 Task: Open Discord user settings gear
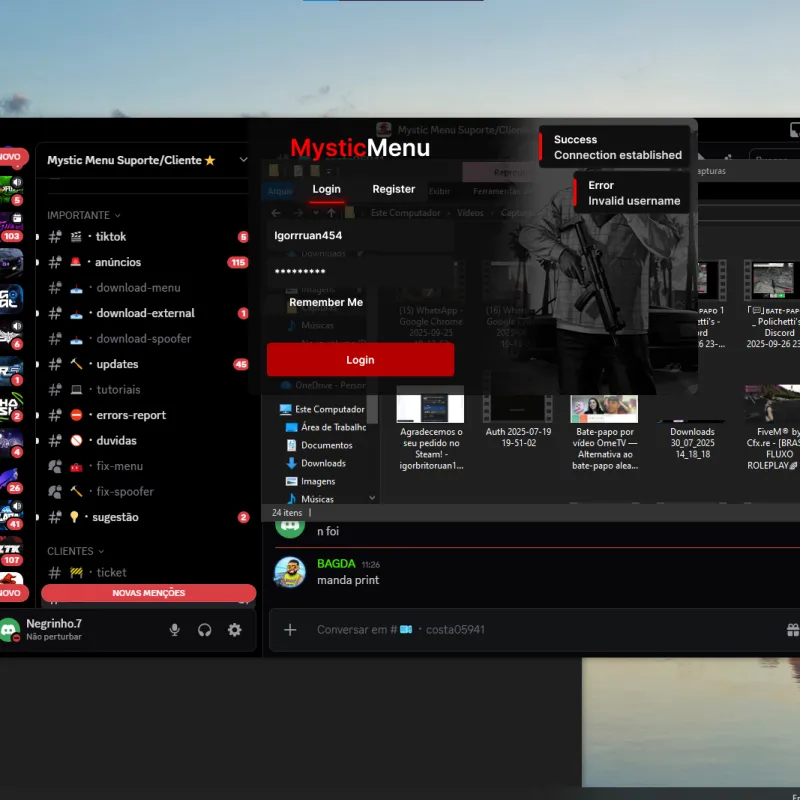pos(235,630)
